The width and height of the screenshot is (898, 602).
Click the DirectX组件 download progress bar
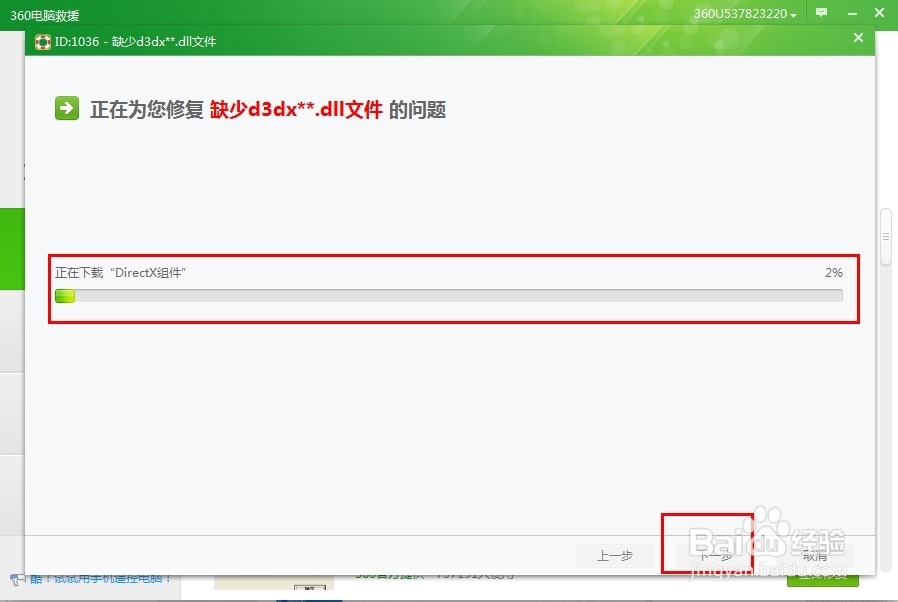point(448,296)
